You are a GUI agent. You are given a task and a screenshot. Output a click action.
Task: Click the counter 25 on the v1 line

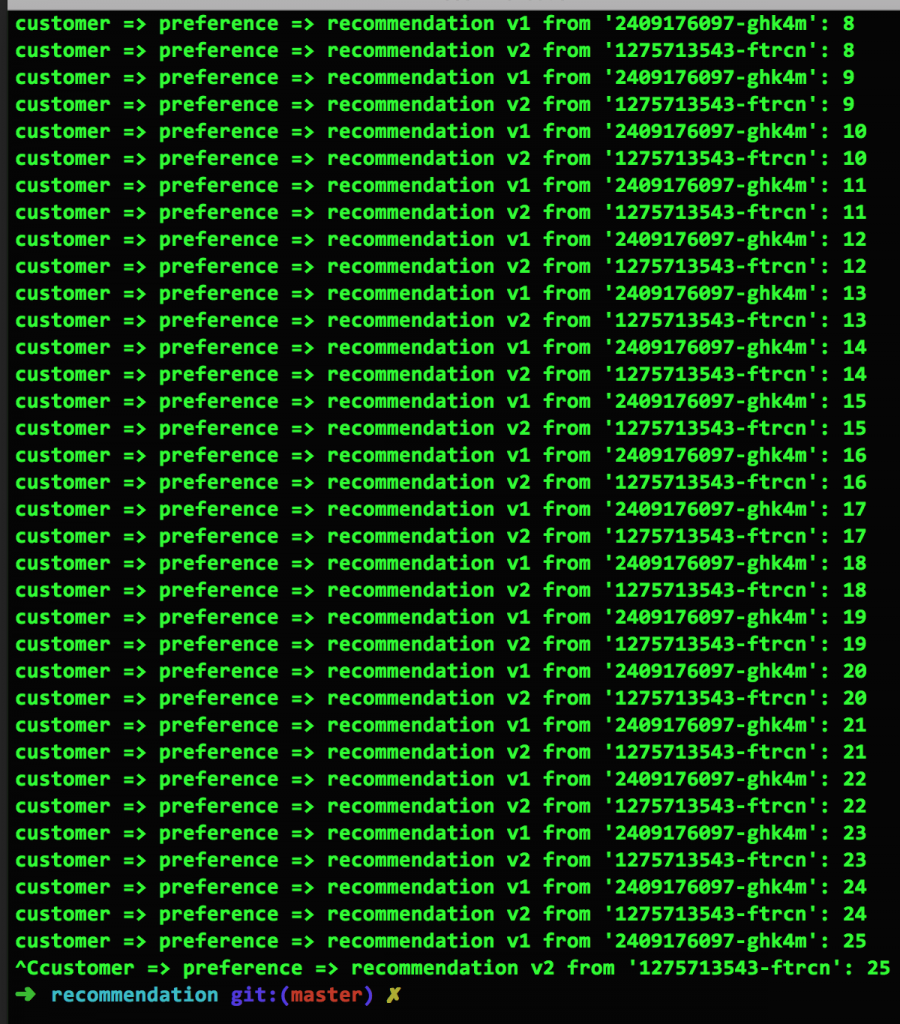(x=854, y=941)
